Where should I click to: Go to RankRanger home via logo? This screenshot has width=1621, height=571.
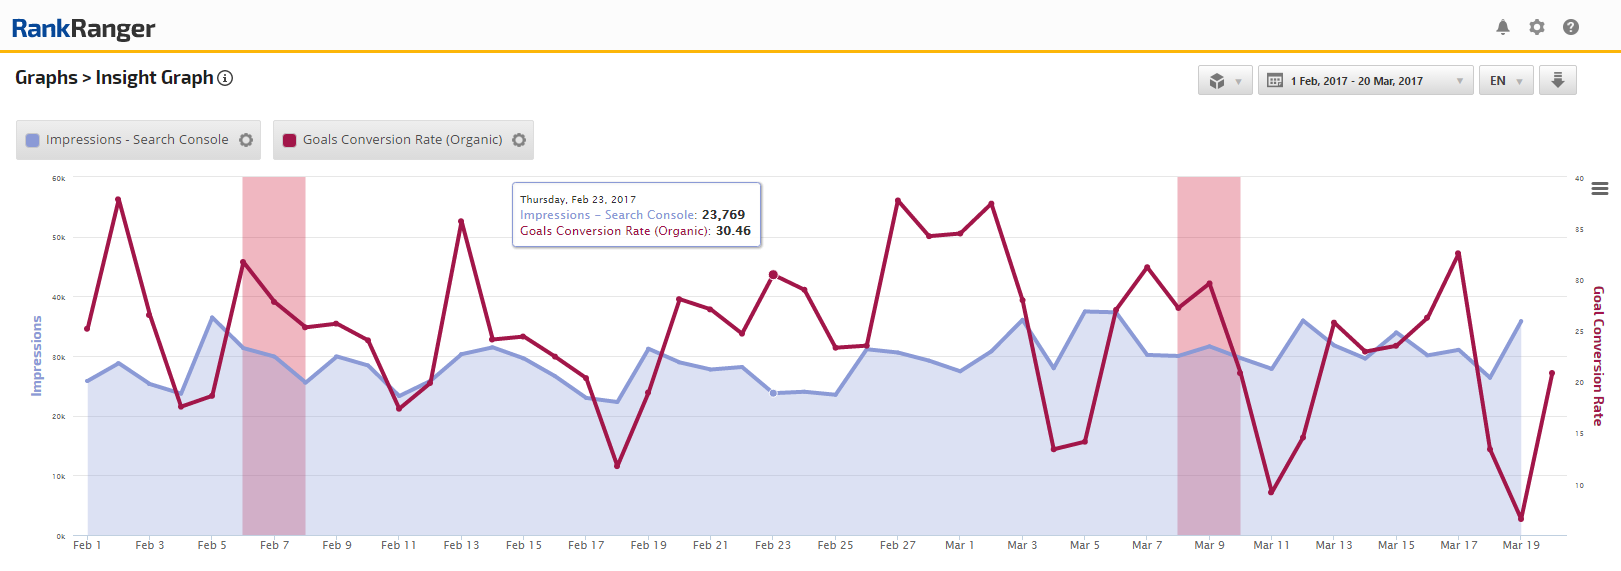[83, 28]
